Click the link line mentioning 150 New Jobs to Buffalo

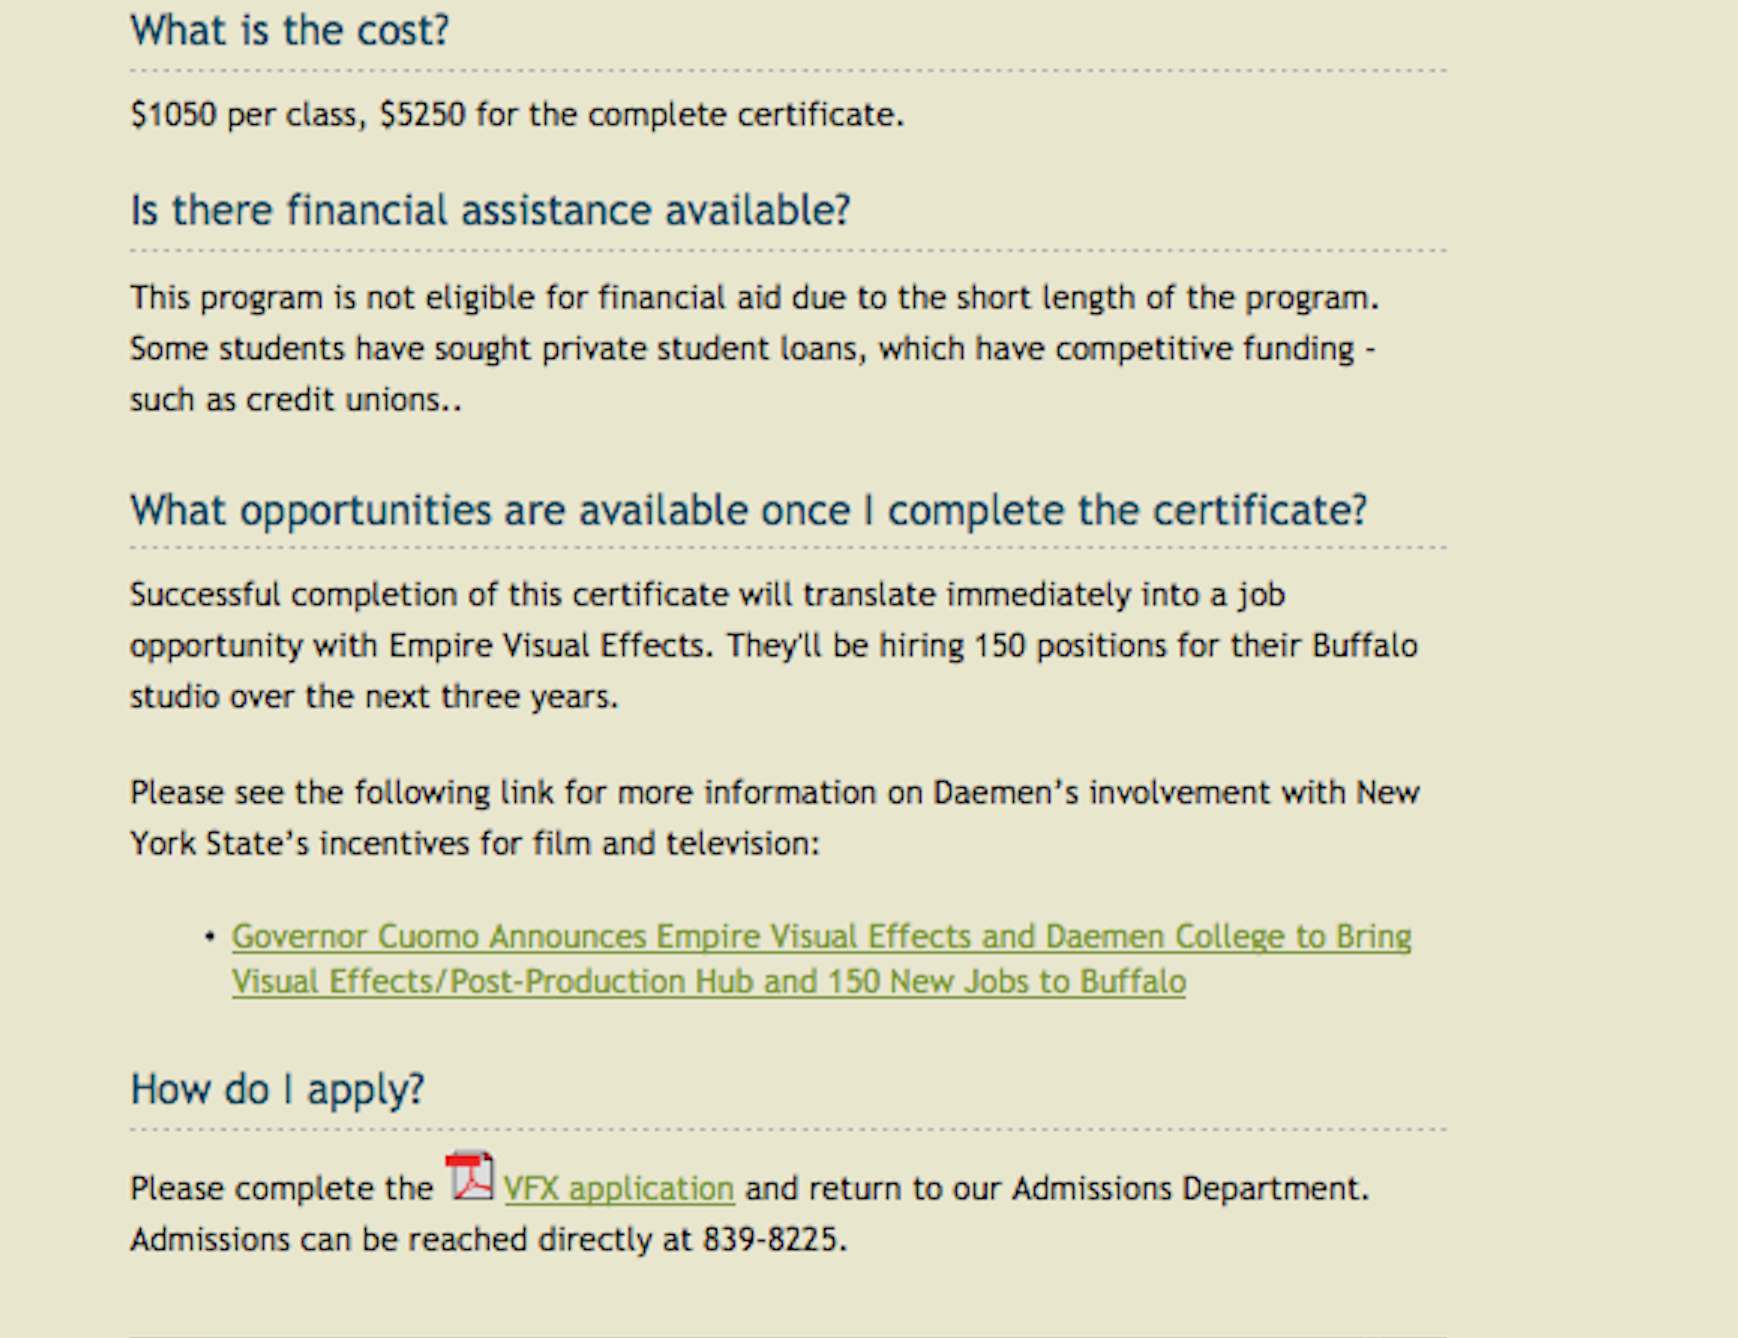coord(709,982)
